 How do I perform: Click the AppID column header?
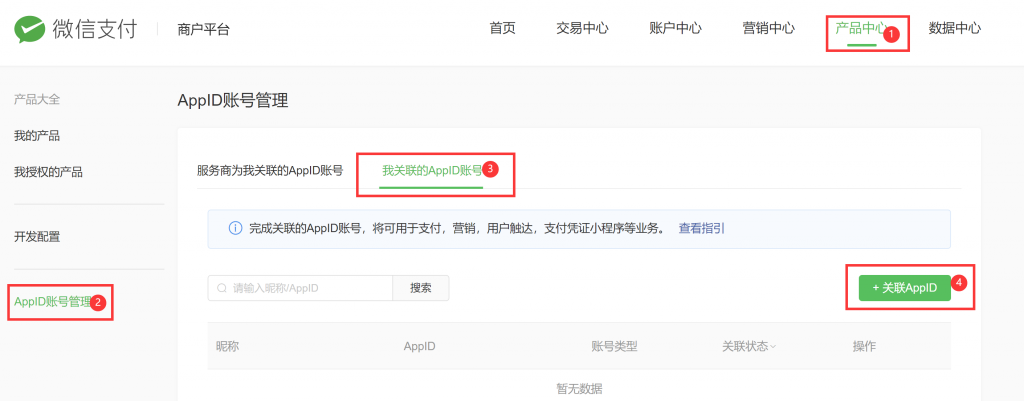419,346
